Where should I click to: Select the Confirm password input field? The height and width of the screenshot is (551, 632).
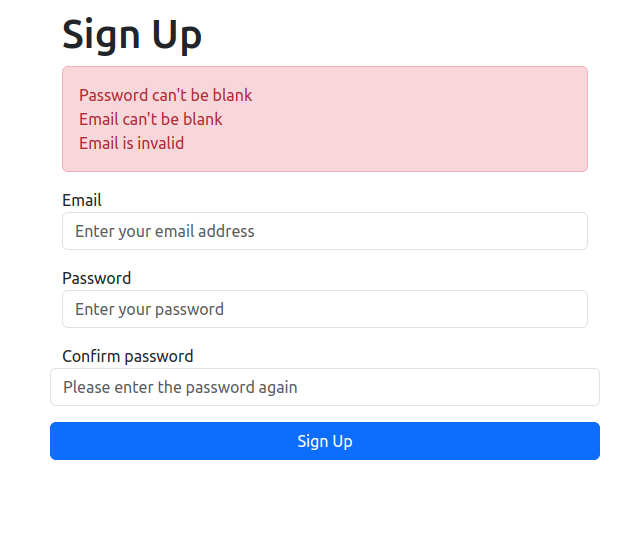click(324, 387)
